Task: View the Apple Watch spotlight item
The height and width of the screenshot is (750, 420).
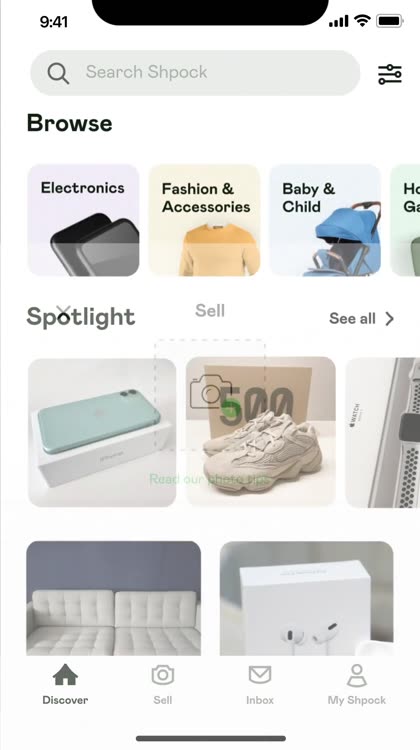Action: [x=382, y=432]
